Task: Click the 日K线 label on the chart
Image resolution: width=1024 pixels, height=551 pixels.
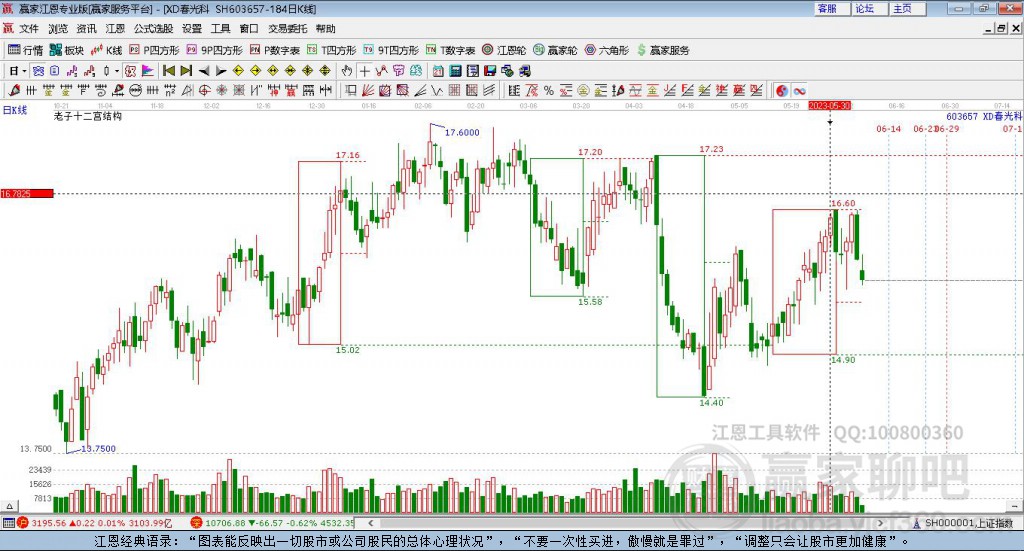Action: tap(15, 110)
